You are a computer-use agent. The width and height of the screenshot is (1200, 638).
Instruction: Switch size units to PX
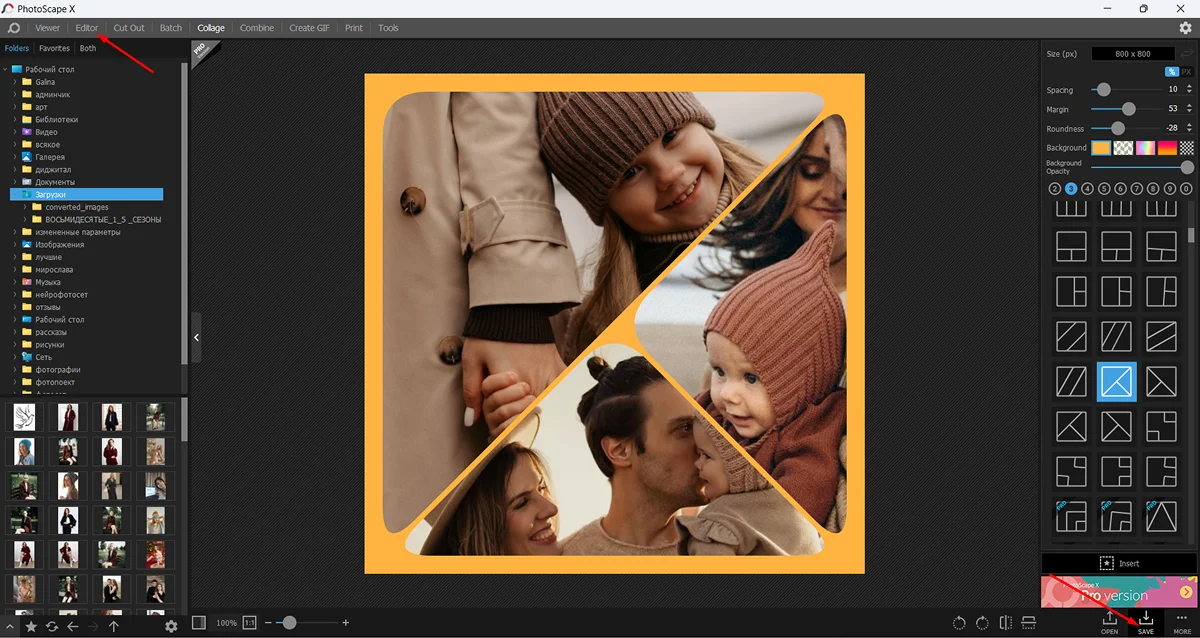click(x=1186, y=72)
